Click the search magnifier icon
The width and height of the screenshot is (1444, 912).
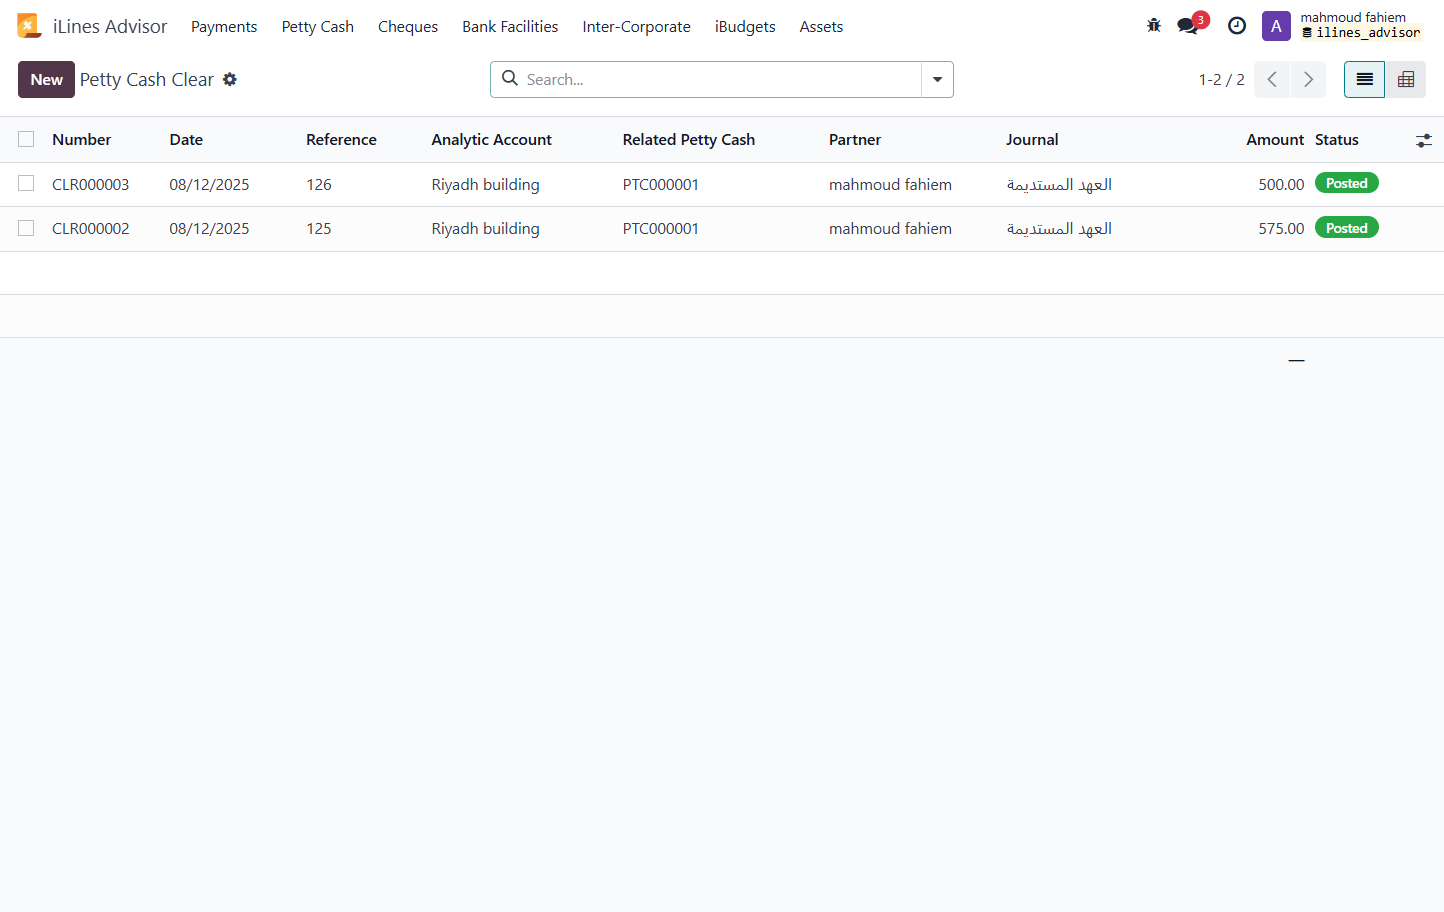point(510,78)
